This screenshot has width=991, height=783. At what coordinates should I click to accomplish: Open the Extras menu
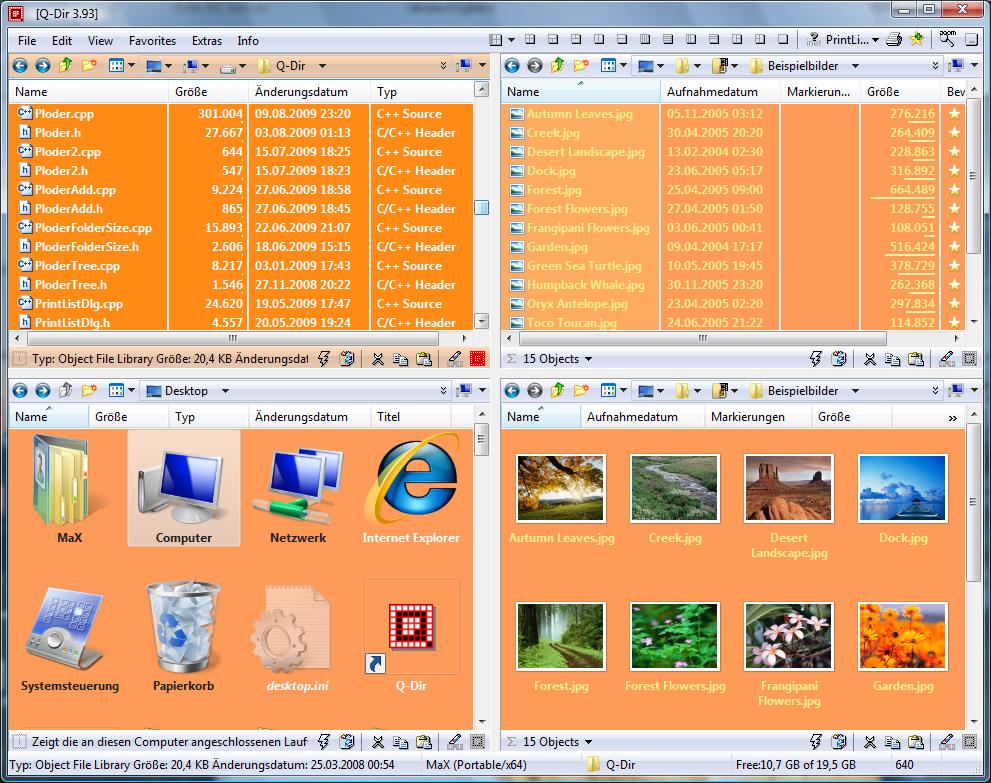tap(206, 41)
